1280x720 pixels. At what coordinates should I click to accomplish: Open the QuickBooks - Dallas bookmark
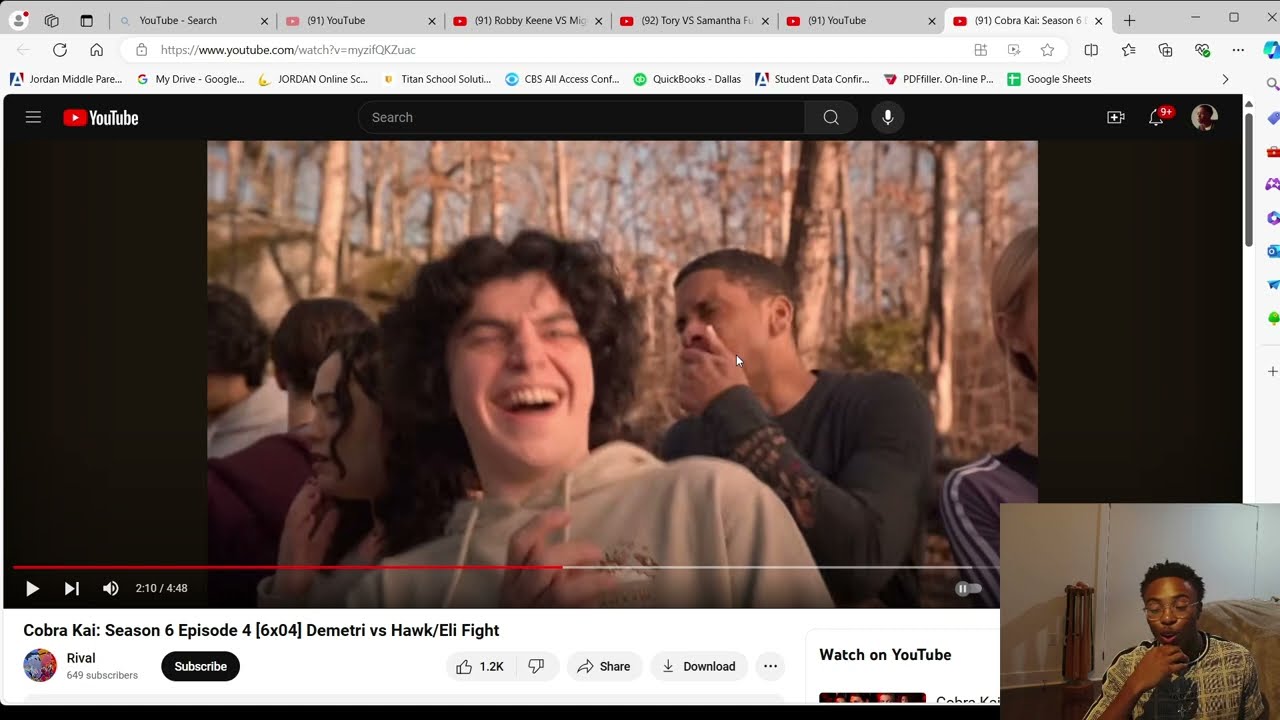[x=687, y=79]
